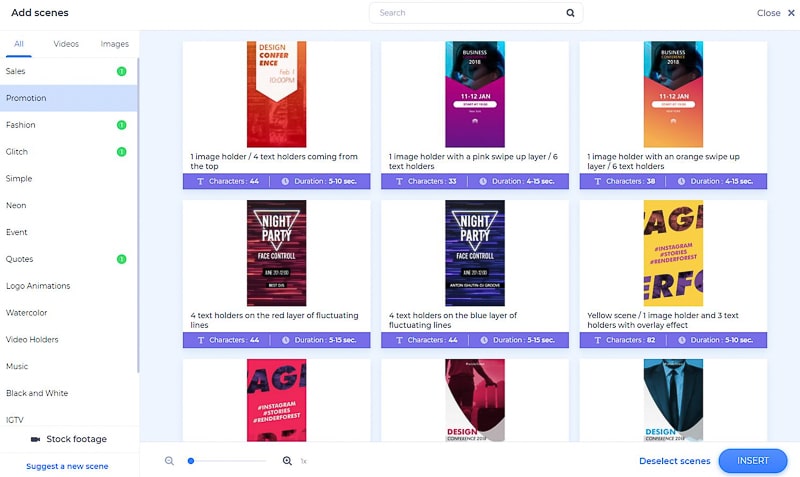This screenshot has height=477, width=800.
Task: Click the zoom in magnifier icon
Action: 287,461
